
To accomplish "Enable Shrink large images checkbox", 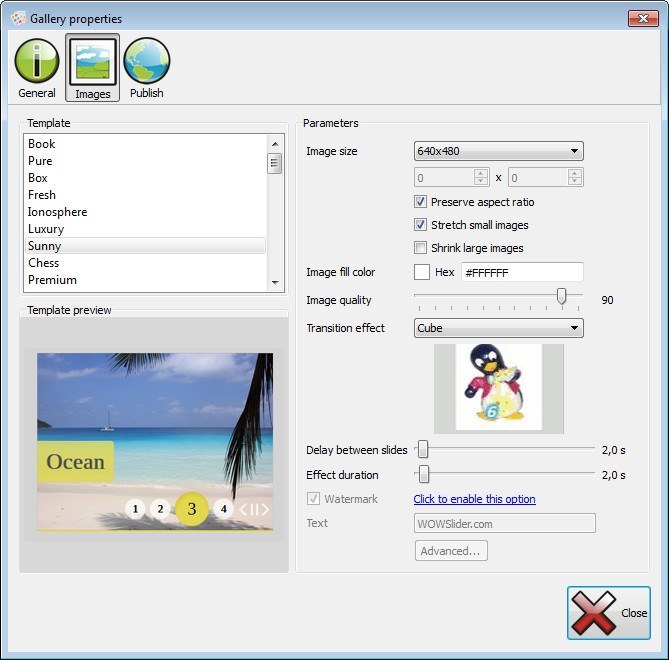I will (x=420, y=248).
